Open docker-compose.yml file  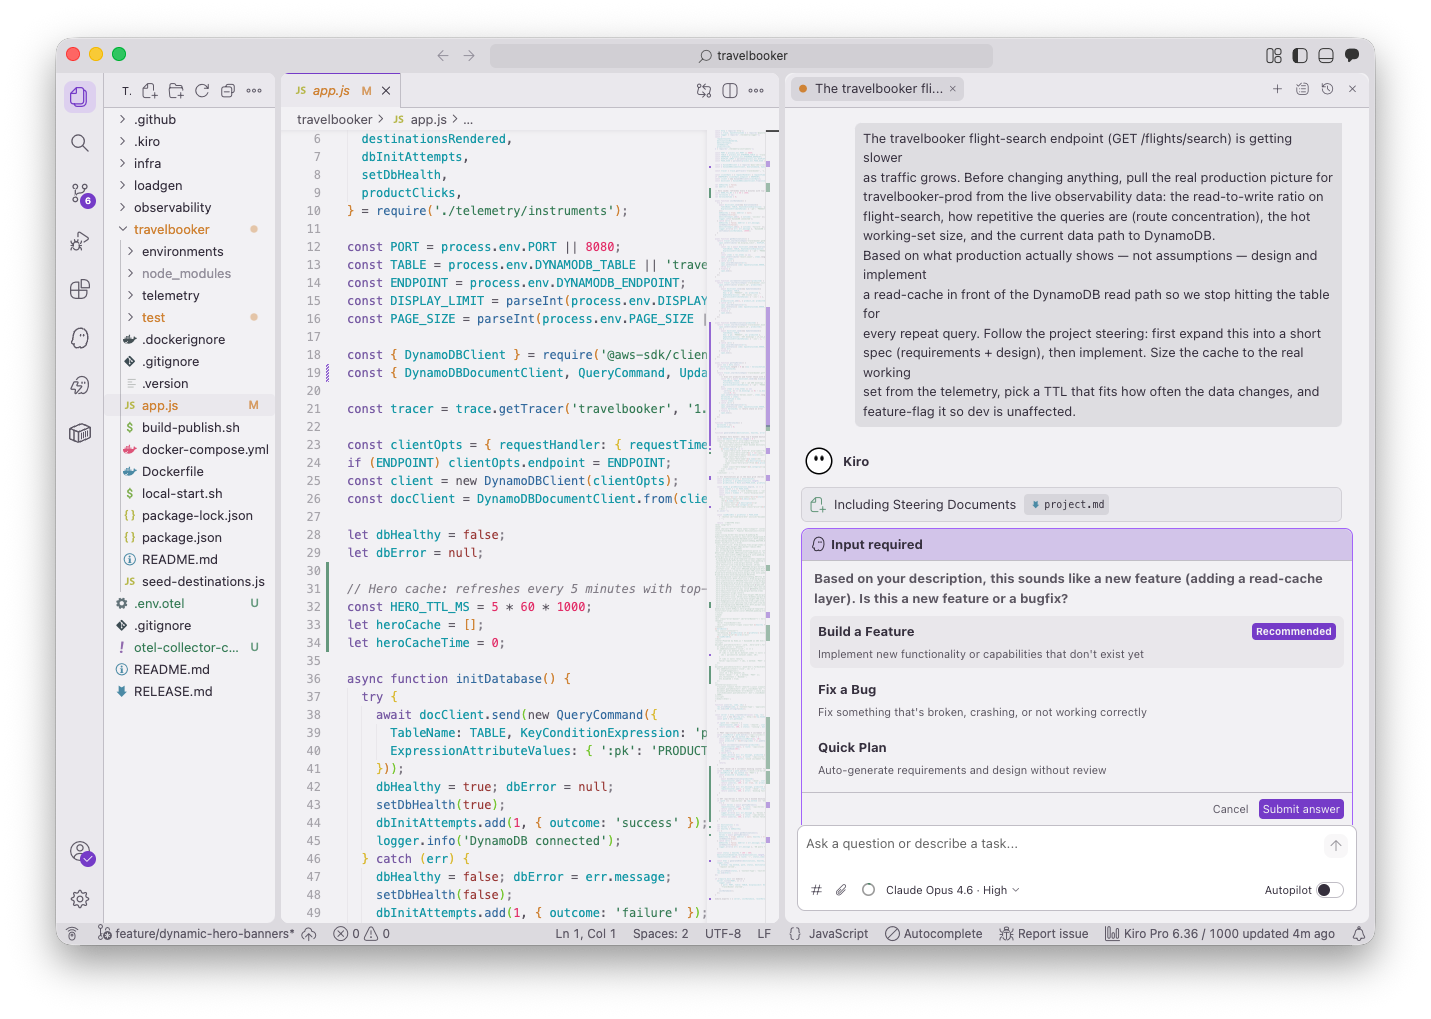coord(190,449)
